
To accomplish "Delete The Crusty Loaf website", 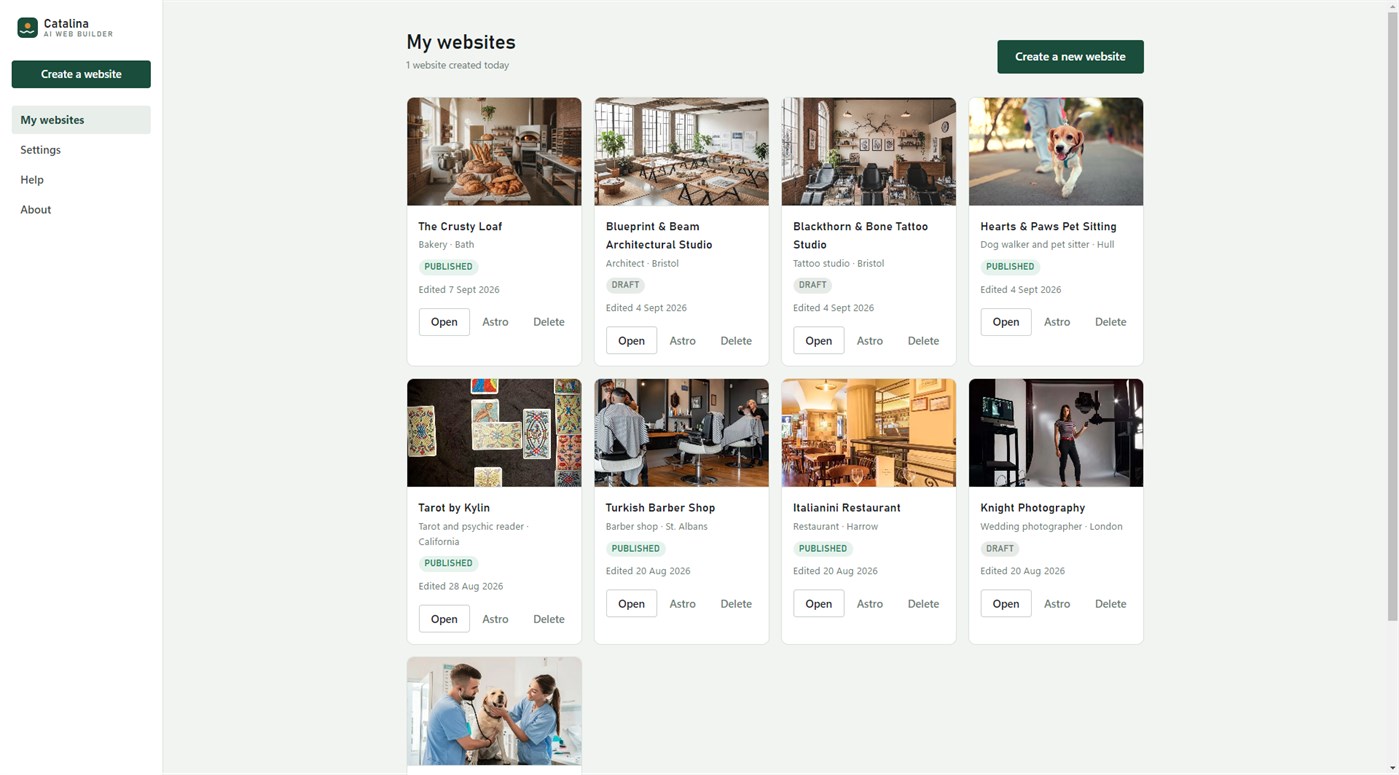I will point(549,322).
